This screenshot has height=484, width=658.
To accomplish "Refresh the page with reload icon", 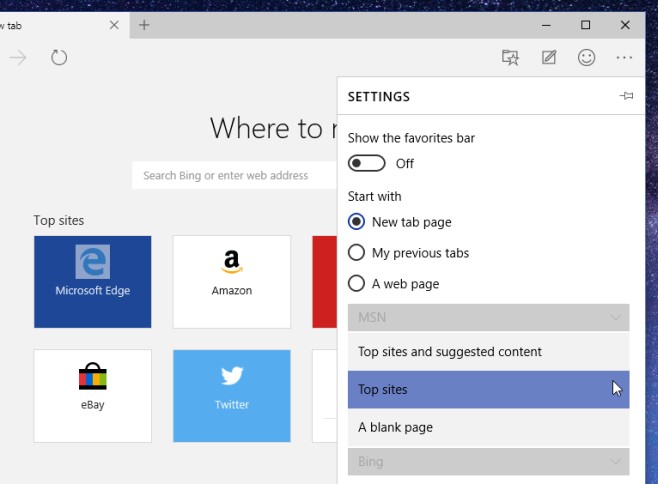I will pyautogui.click(x=59, y=58).
